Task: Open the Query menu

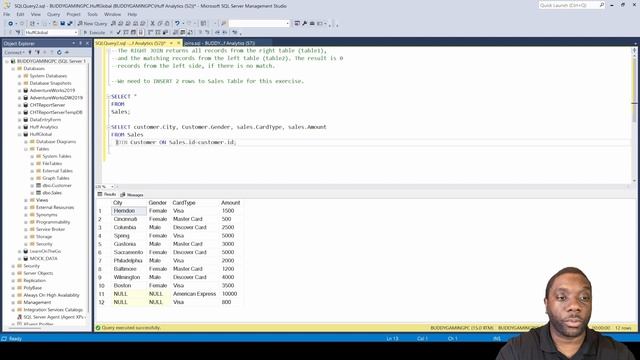Action: coord(53,14)
